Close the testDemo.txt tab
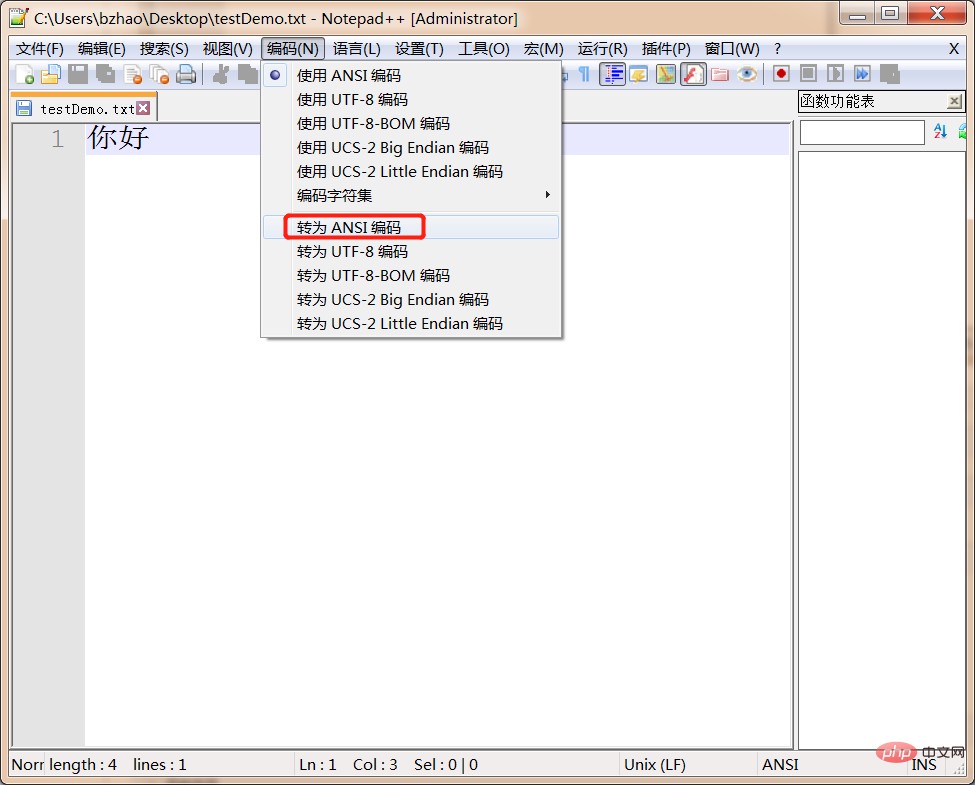 coord(144,108)
